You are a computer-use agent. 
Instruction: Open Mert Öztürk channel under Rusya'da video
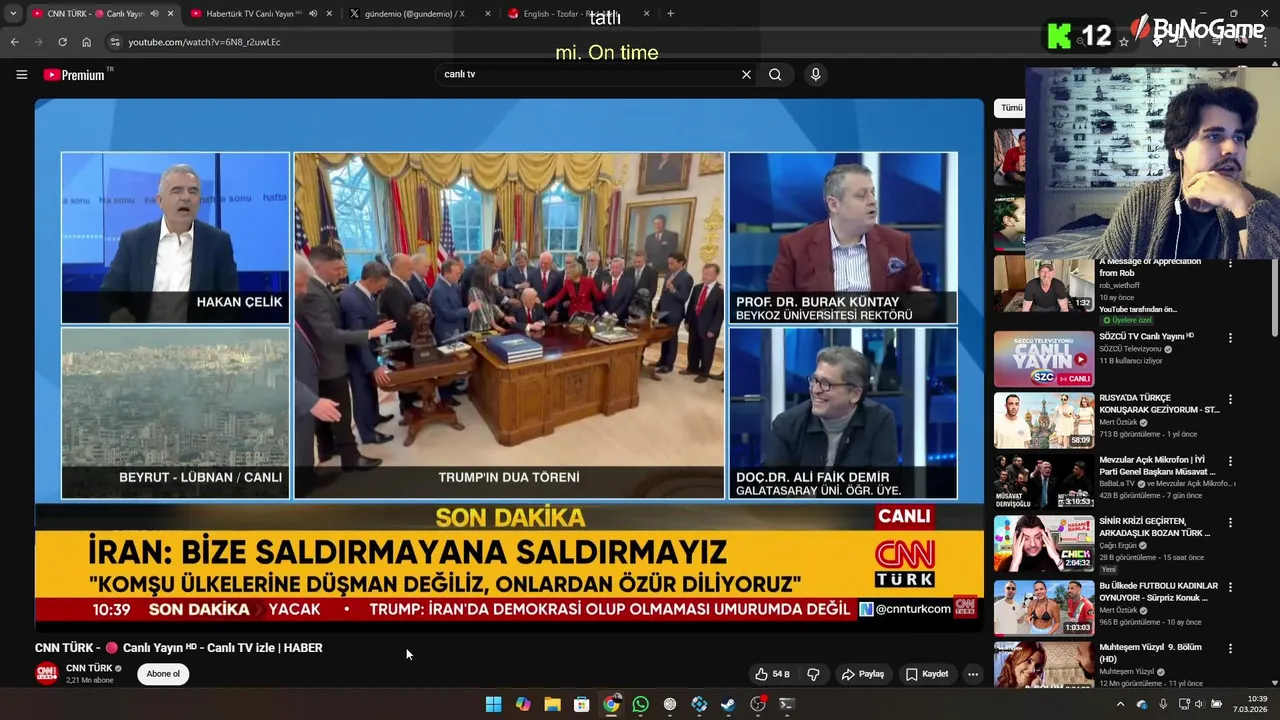click(x=1119, y=422)
